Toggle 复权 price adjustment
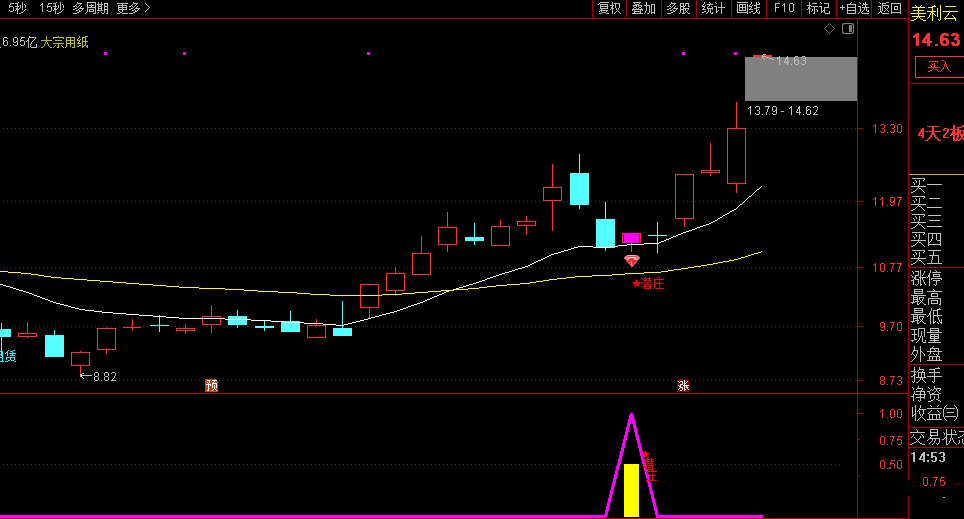Screen dimensions: 964x519 click(x=609, y=8)
